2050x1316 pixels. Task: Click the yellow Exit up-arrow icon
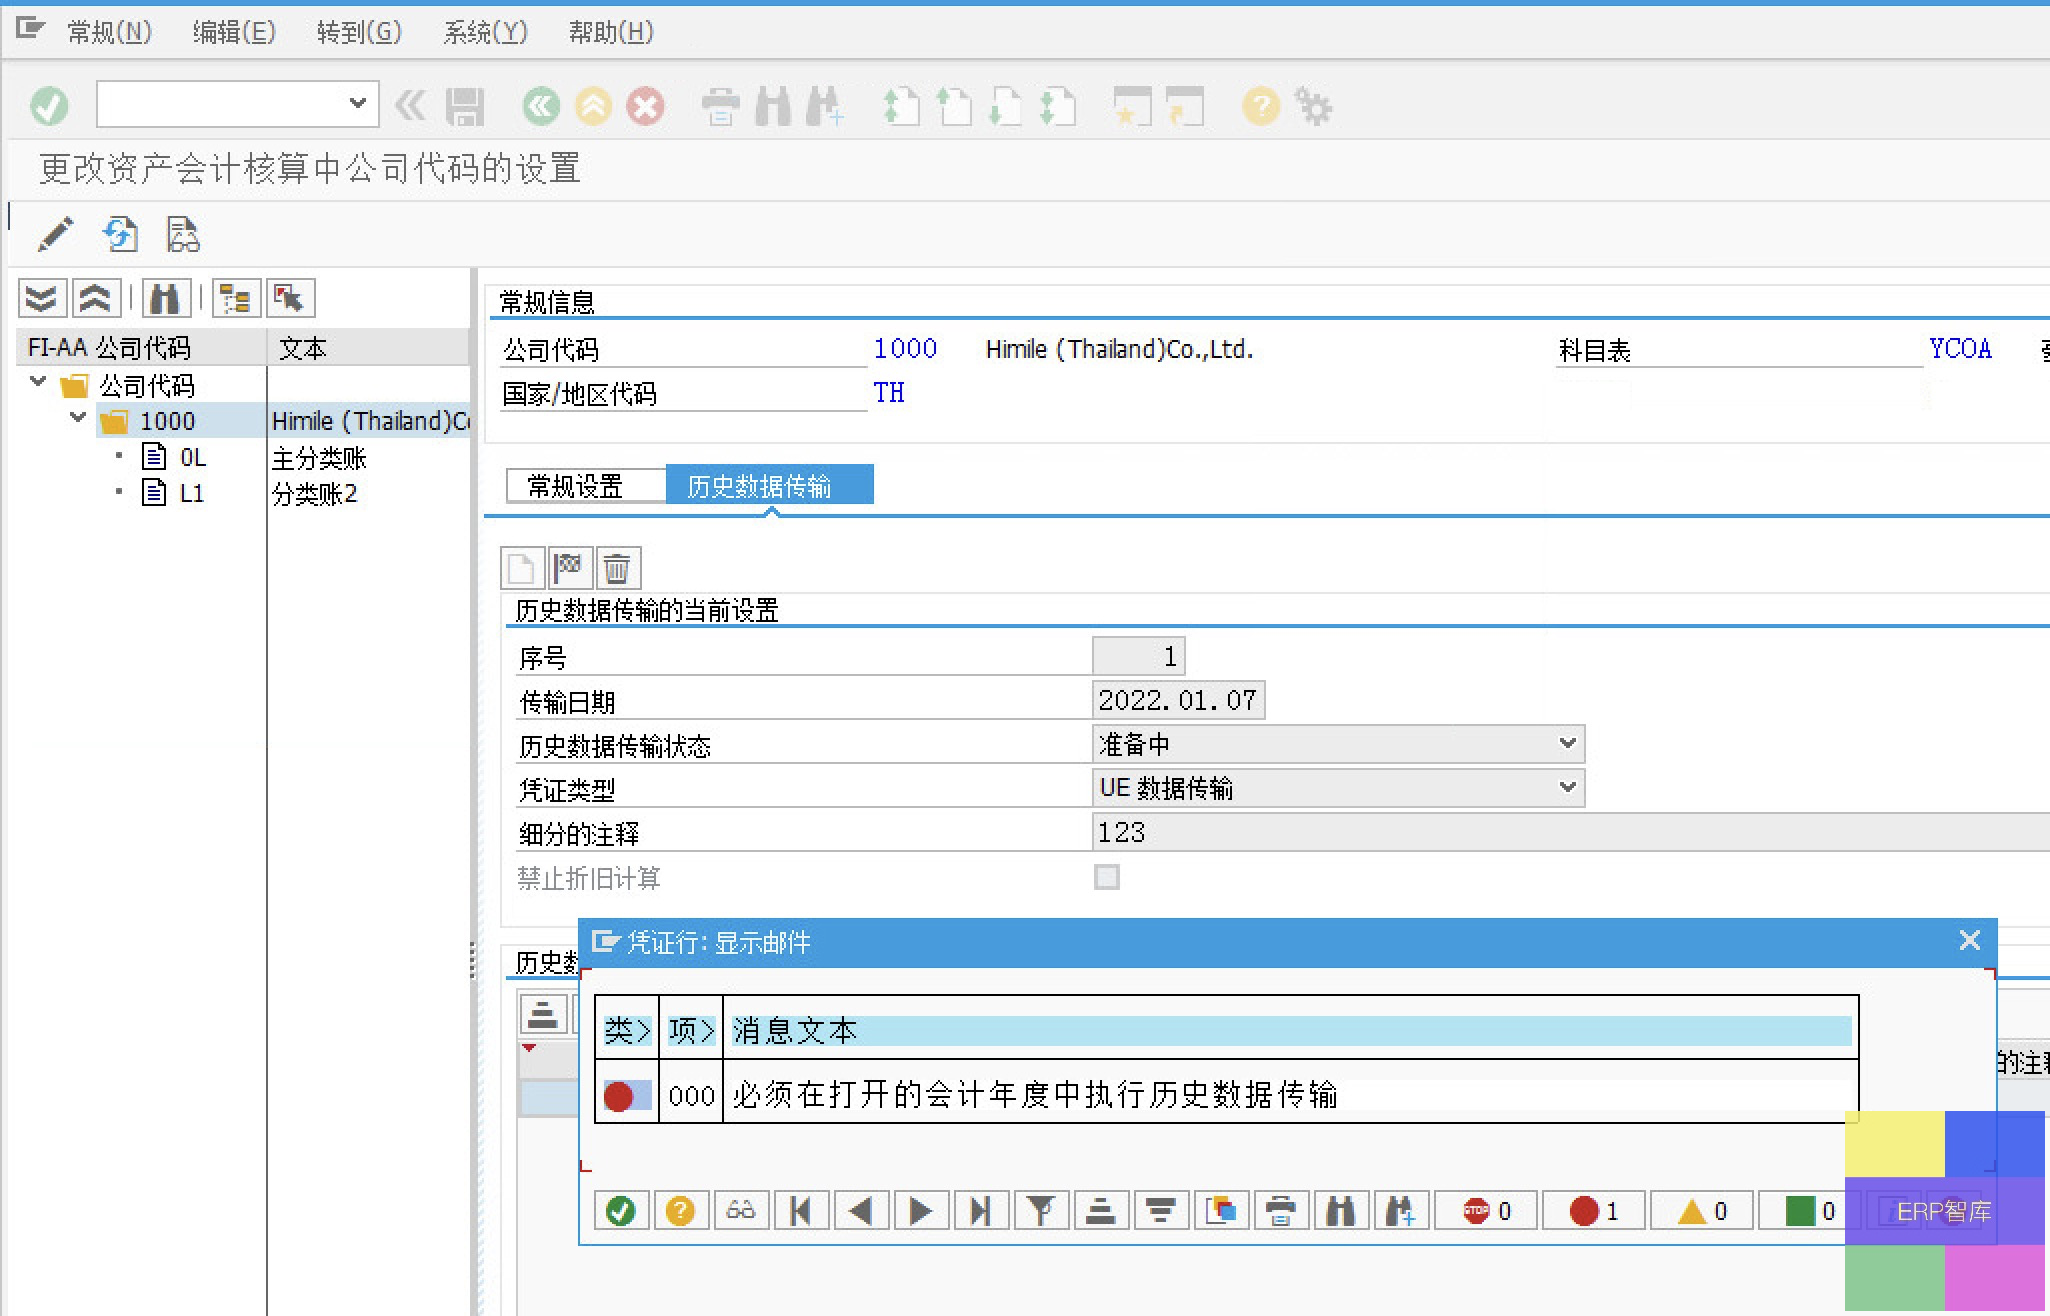coord(593,106)
